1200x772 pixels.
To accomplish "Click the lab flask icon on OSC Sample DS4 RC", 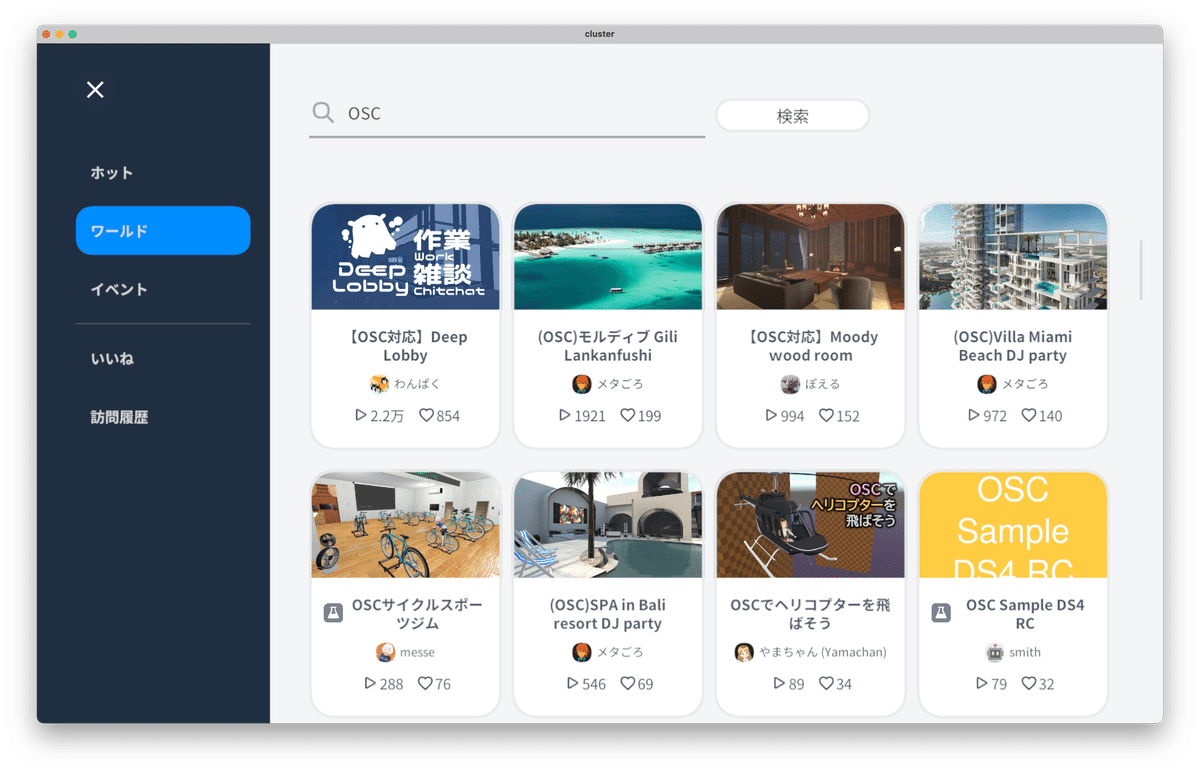I will 940,611.
